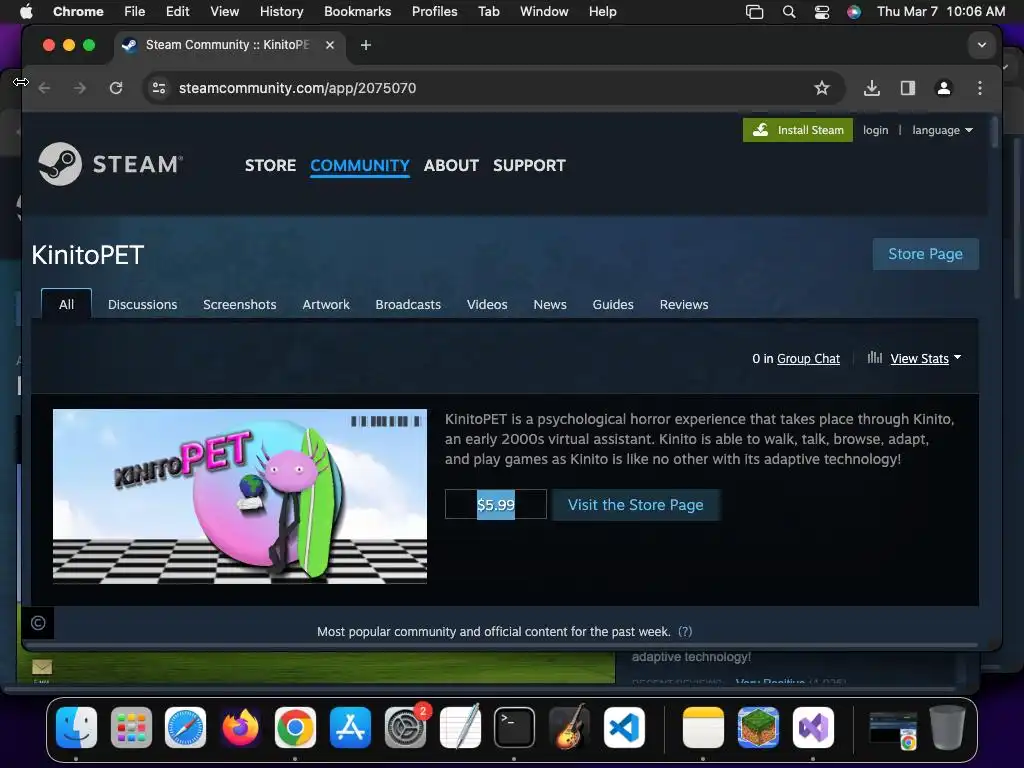The image size is (1024, 768).
Task: Expand tab search chevron in Chrome
Action: [x=982, y=45]
